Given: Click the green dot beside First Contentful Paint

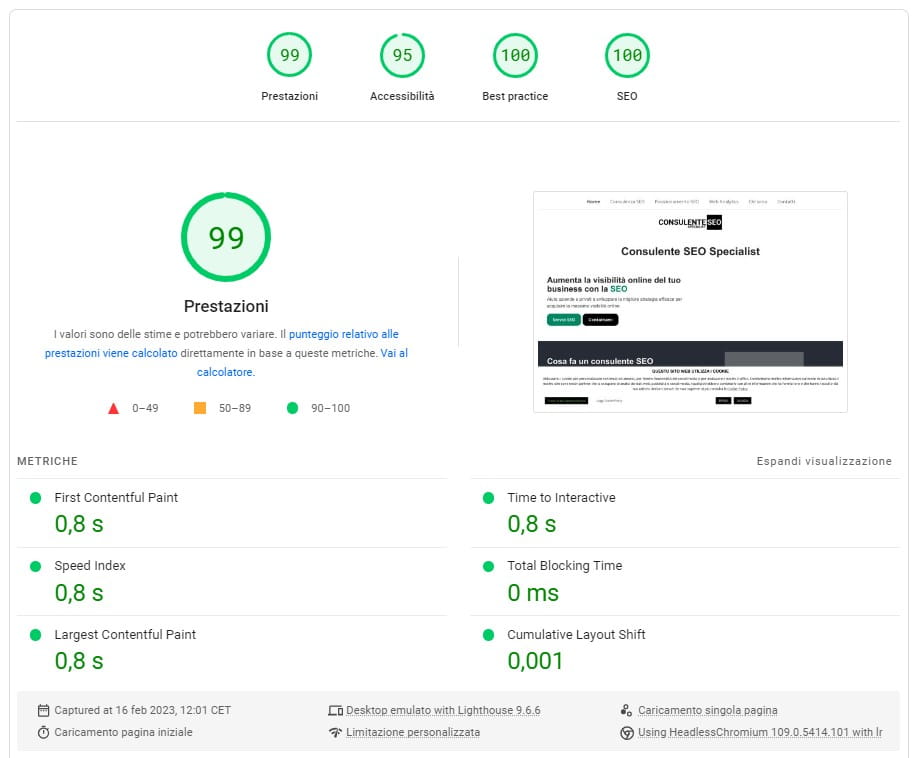Looking at the screenshot, I should coord(35,498).
